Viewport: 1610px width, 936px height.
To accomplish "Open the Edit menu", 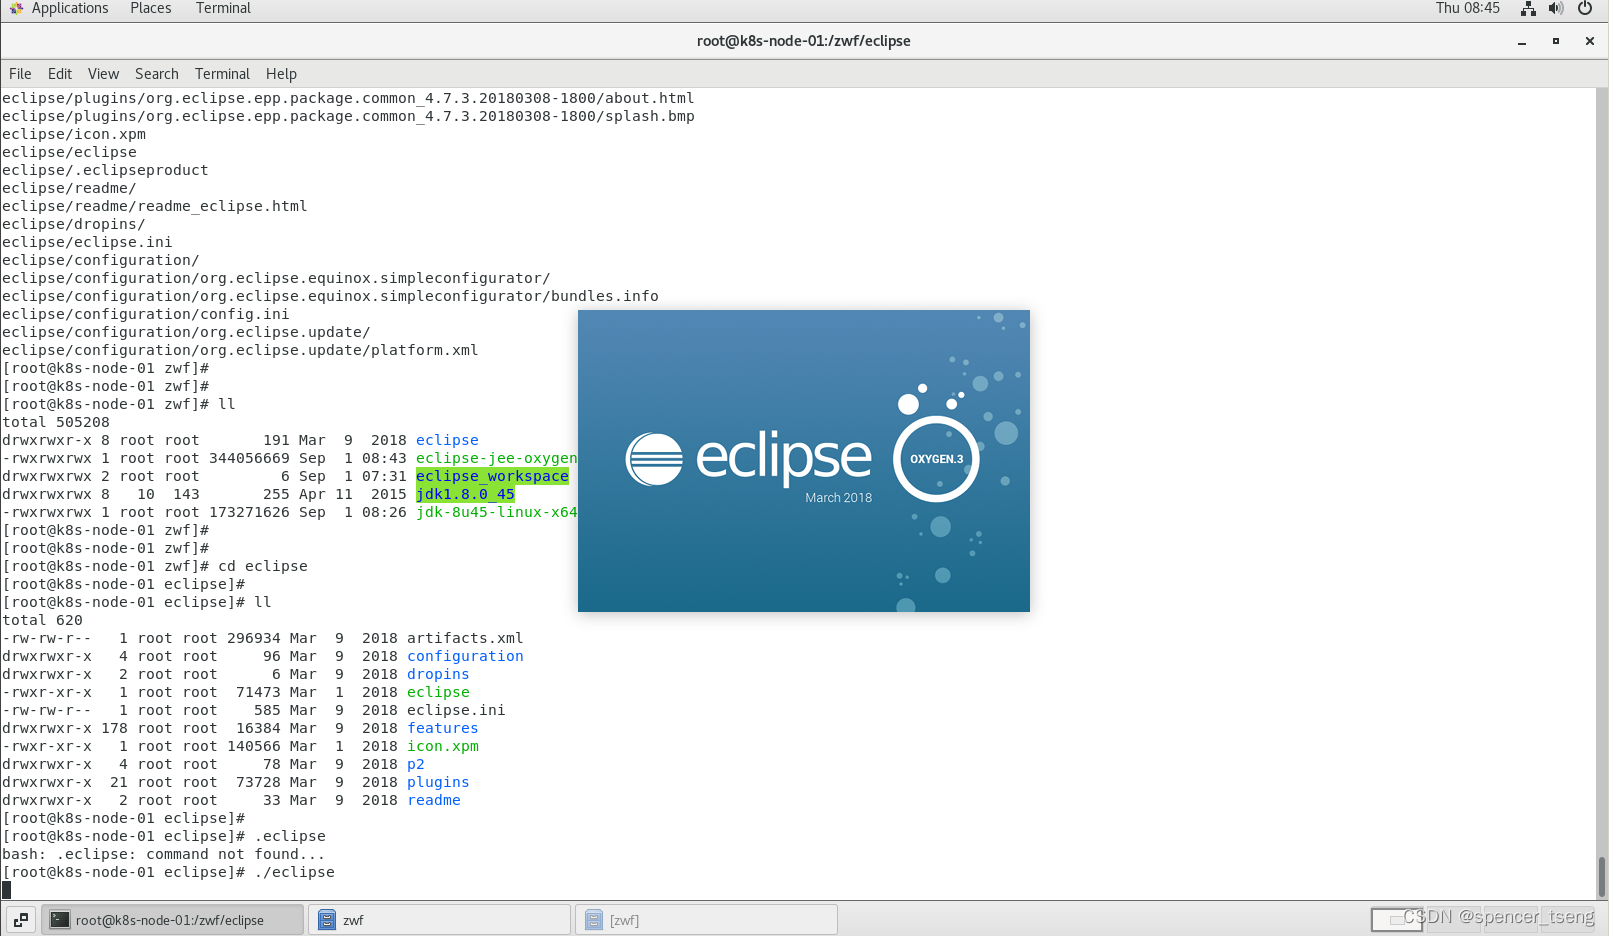I will 59,73.
